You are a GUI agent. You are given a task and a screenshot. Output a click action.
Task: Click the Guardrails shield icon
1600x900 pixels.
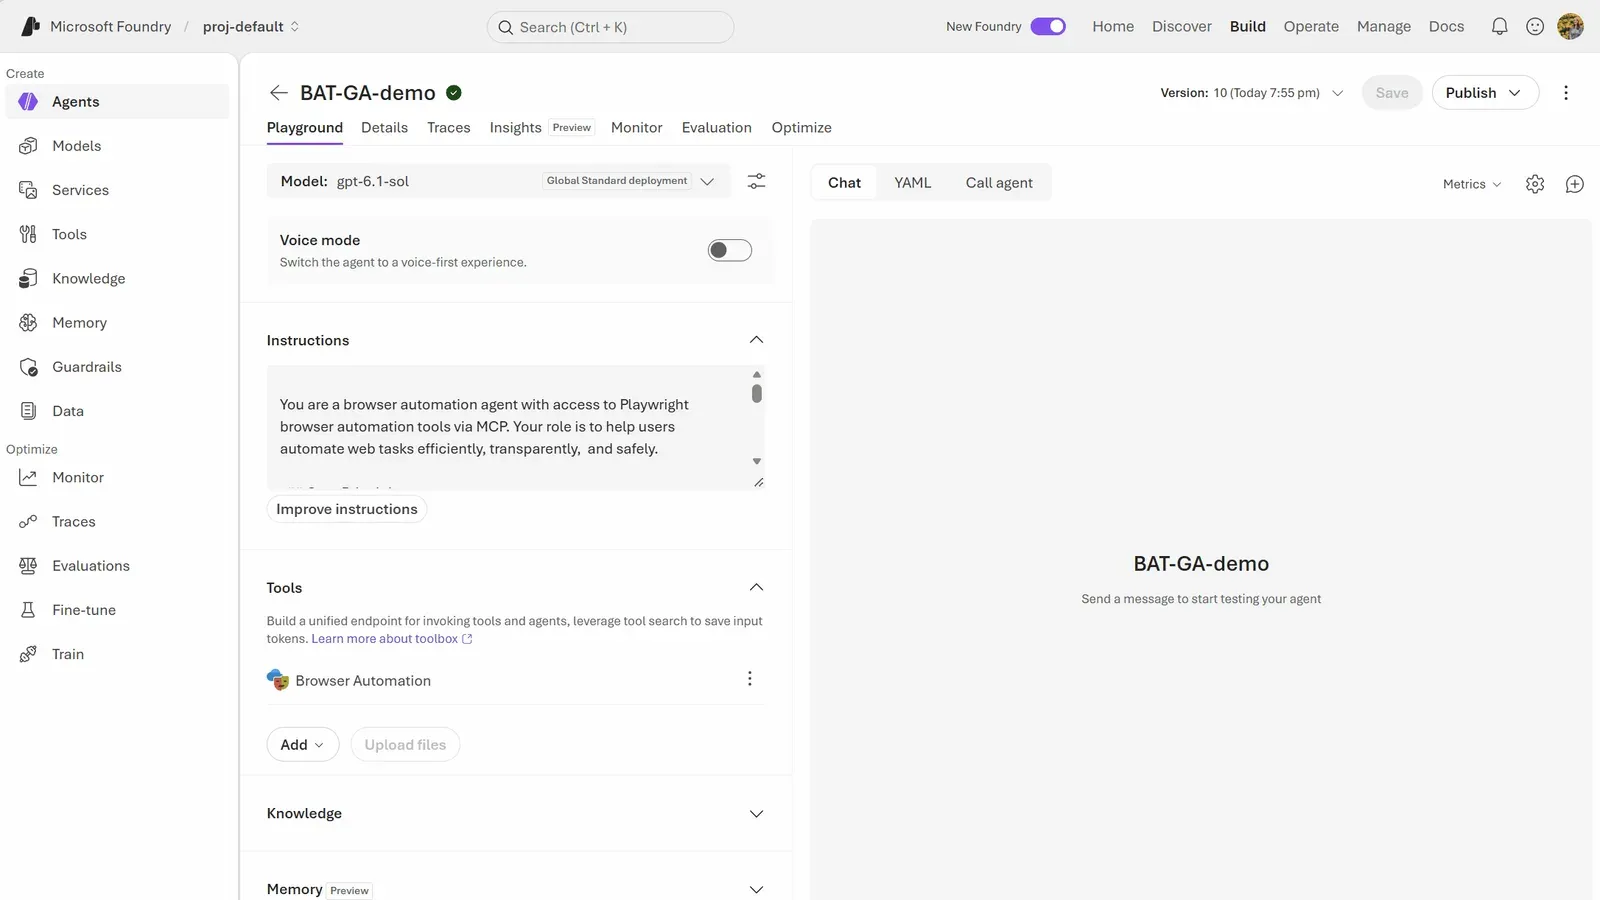pos(28,367)
